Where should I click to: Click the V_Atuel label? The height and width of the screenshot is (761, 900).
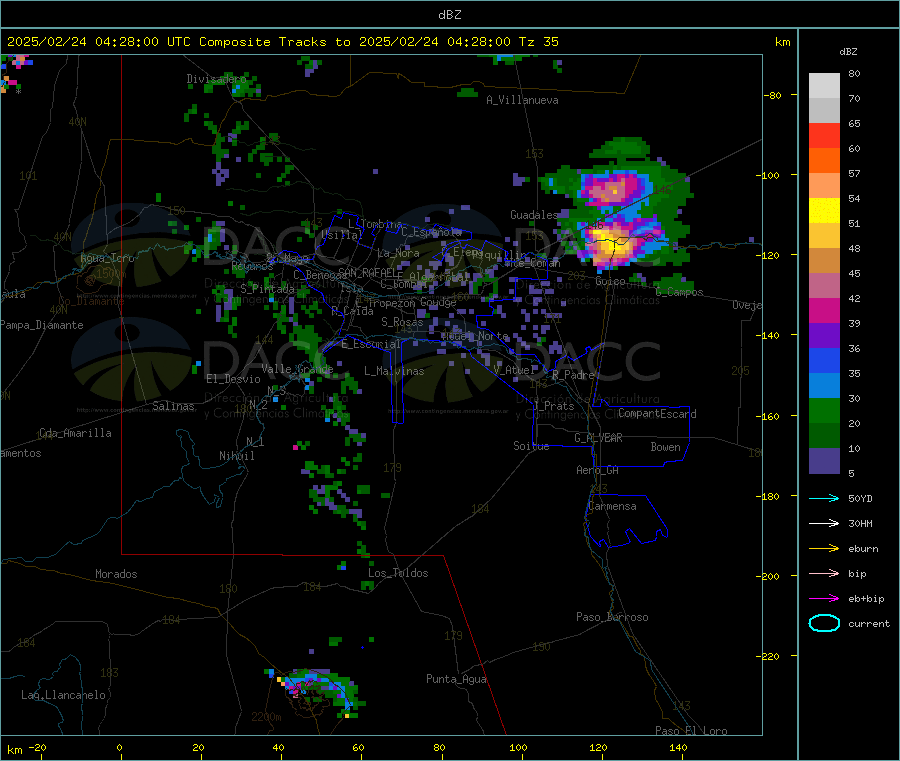pyautogui.click(x=514, y=370)
